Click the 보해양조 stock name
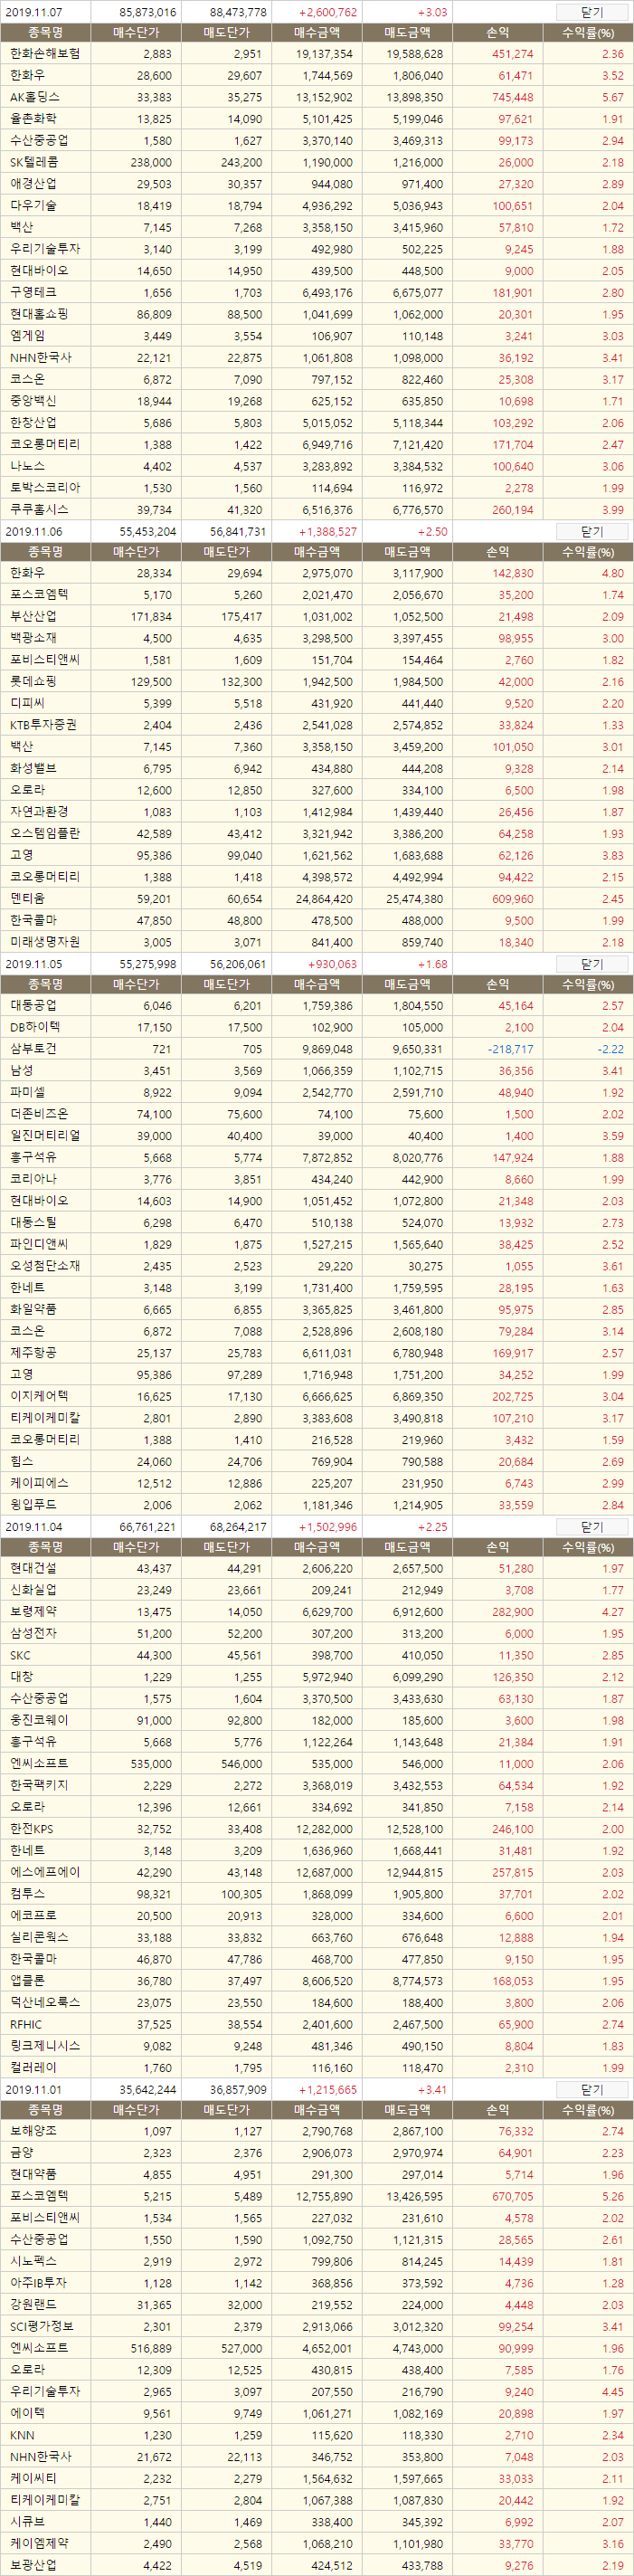Viewport: 634px width, 2576px height. pos(33,2131)
